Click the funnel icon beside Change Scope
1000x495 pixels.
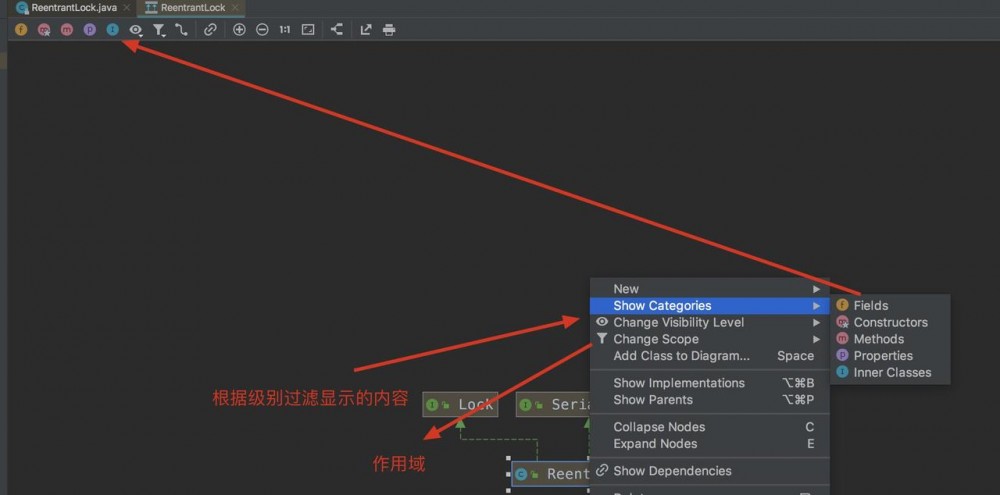point(601,339)
